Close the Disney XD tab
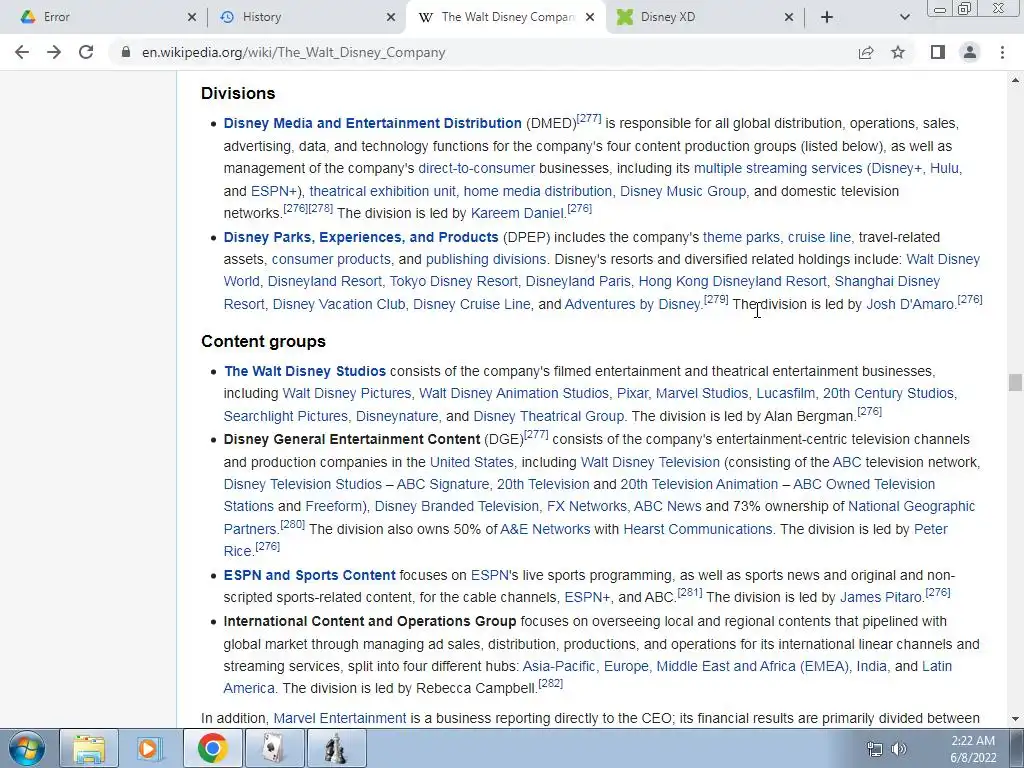The image size is (1024, 768). pyautogui.click(x=789, y=17)
